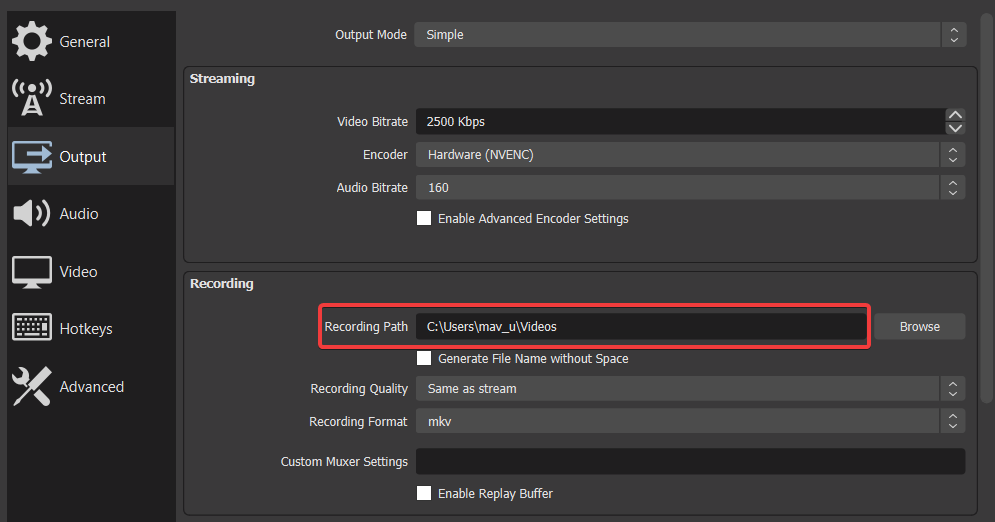Viewport: 995px width, 522px height.
Task: Expand the Encoder dropdown
Action: tap(690, 155)
